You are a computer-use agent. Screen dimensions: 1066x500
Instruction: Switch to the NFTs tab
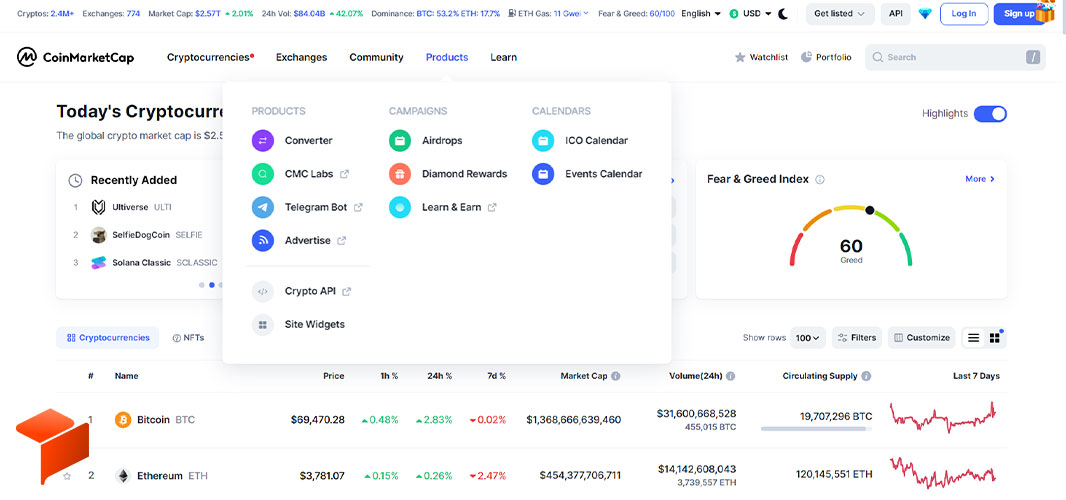[x=188, y=338]
